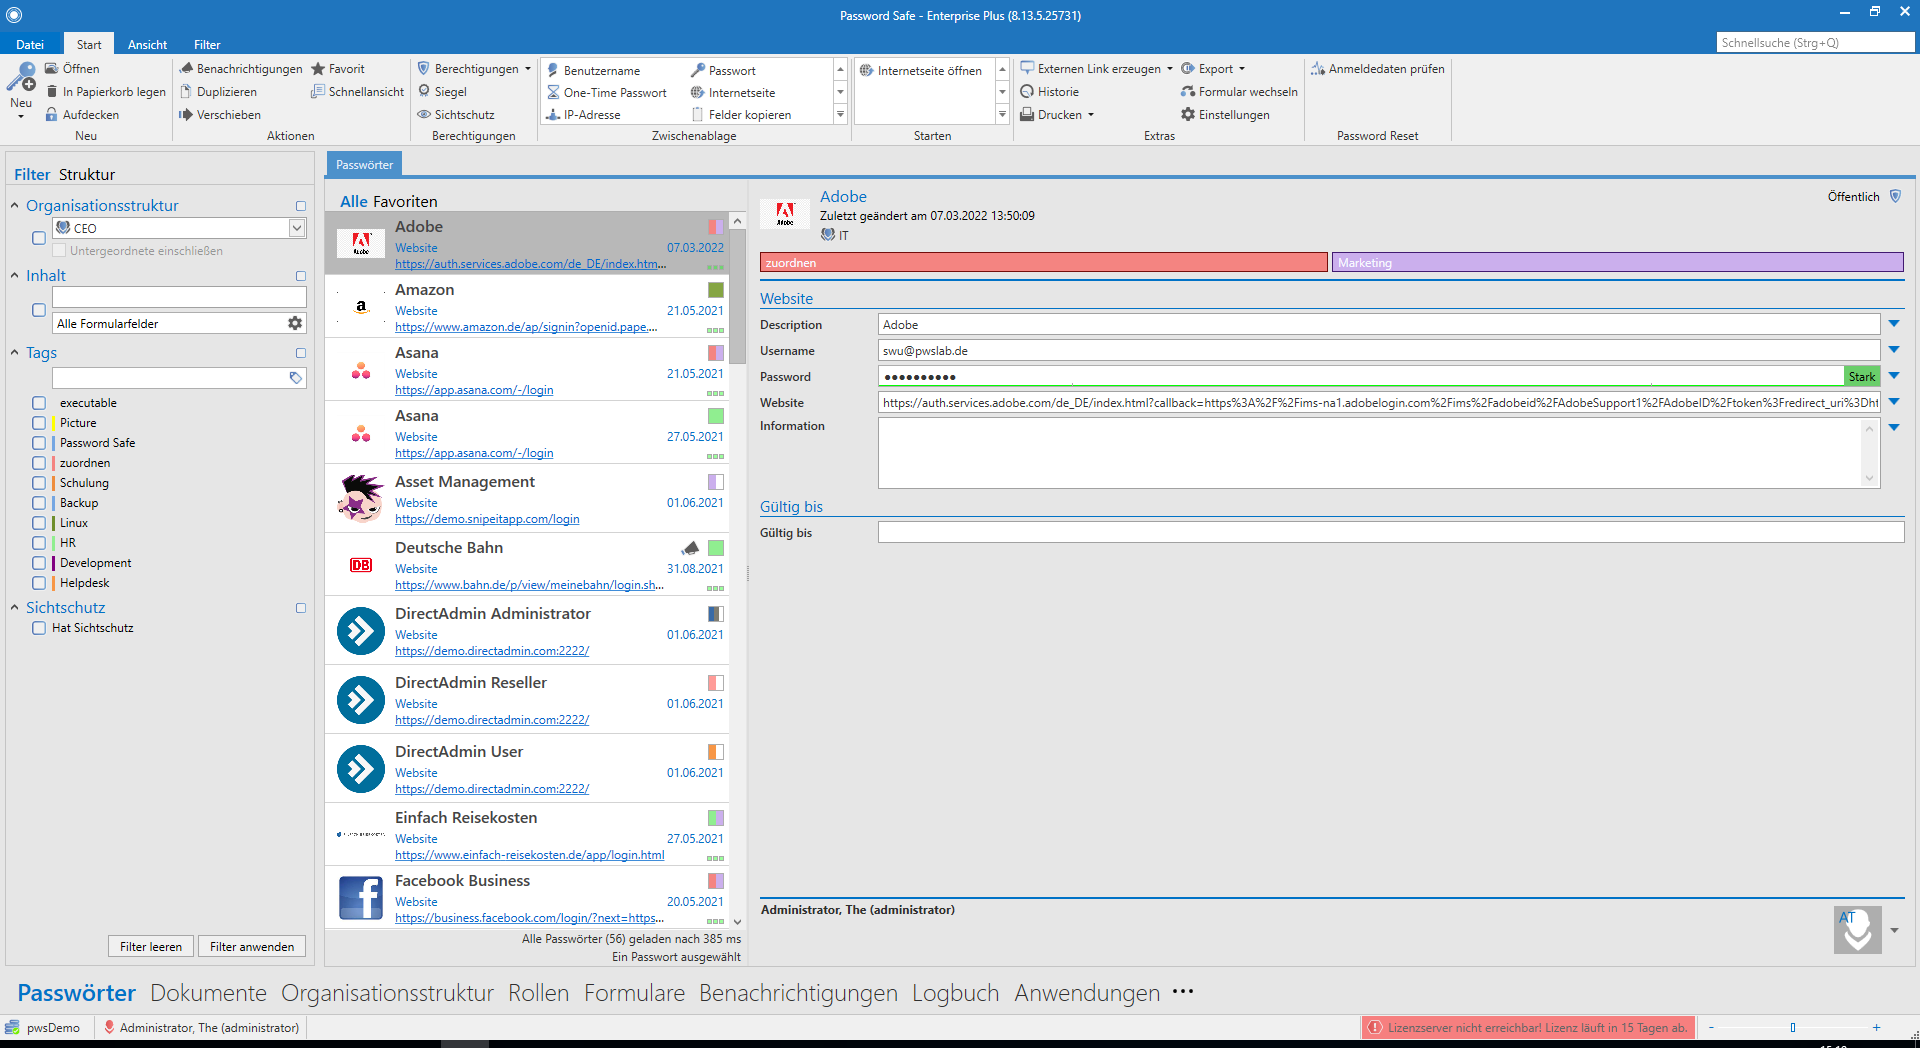Switch to the Ansicht ribbon tab

click(x=147, y=45)
